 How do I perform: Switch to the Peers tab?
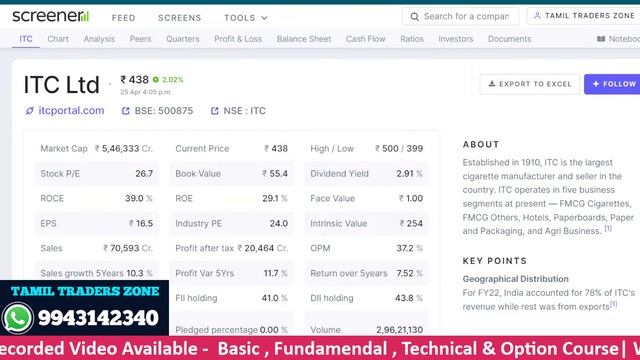(140, 39)
